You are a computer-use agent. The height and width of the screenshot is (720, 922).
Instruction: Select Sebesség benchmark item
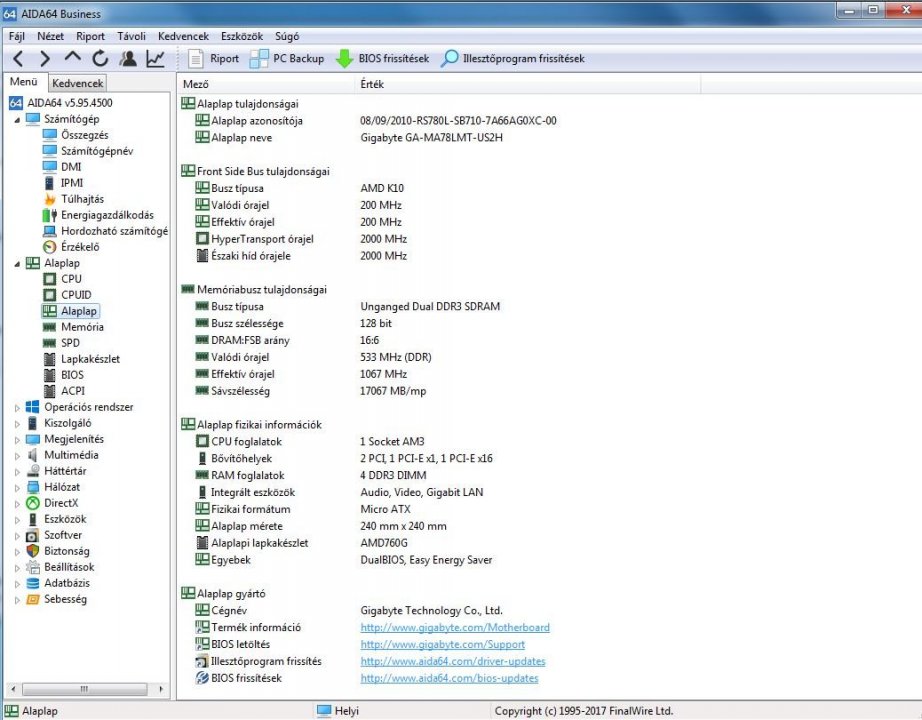pos(56,599)
